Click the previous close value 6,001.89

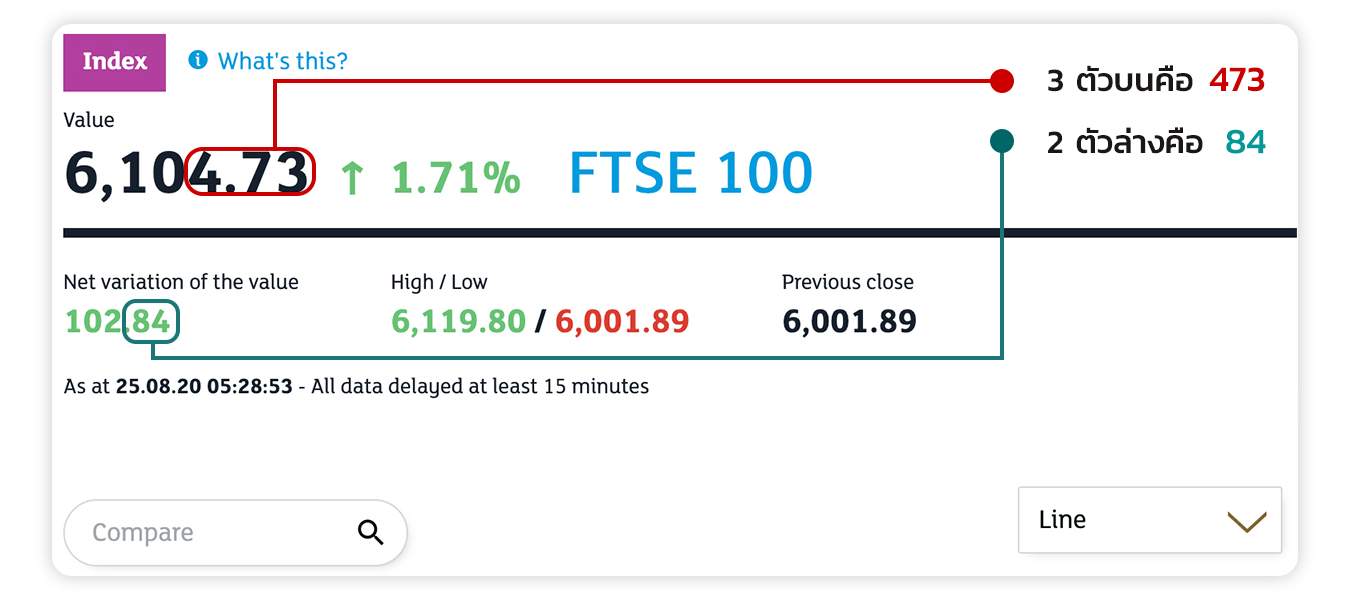pyautogui.click(x=849, y=322)
